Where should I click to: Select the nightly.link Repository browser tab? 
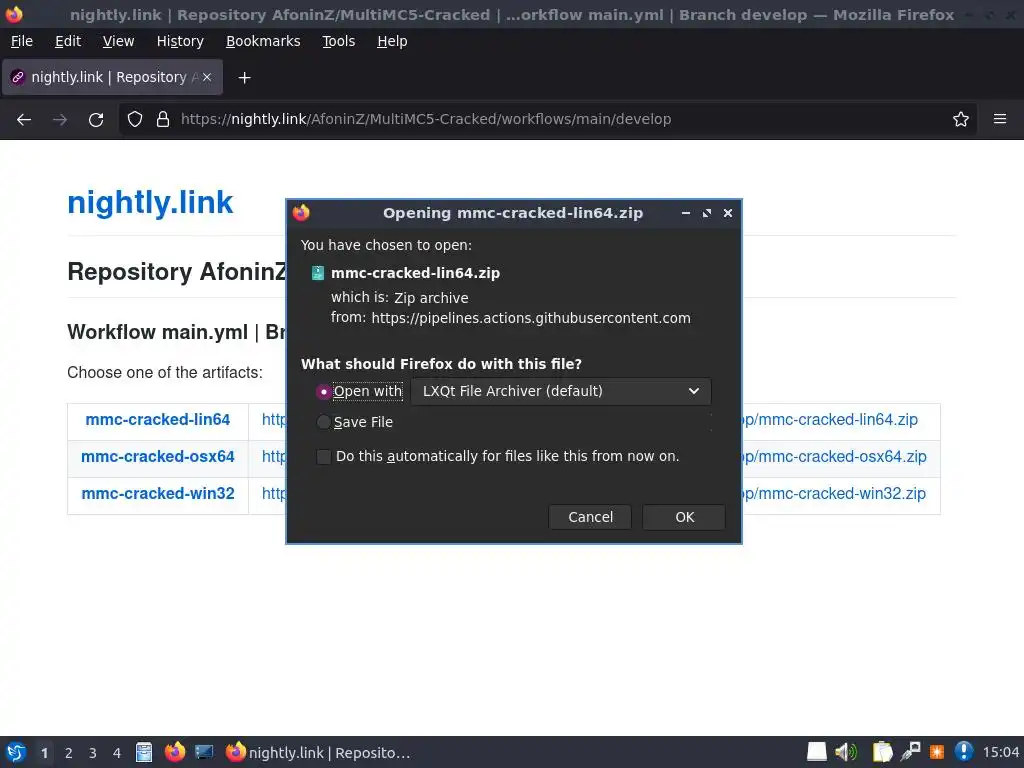tap(112, 77)
